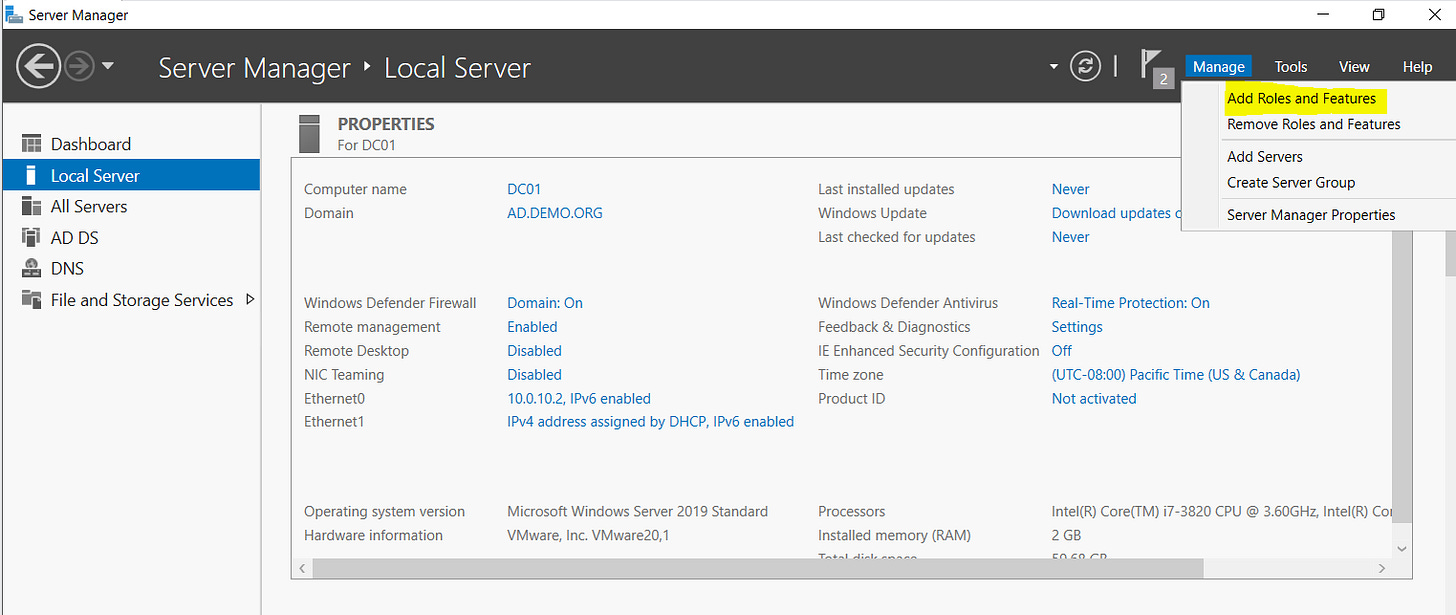The width and height of the screenshot is (1456, 615).
Task: Open the Manage menu
Action: tap(1218, 67)
